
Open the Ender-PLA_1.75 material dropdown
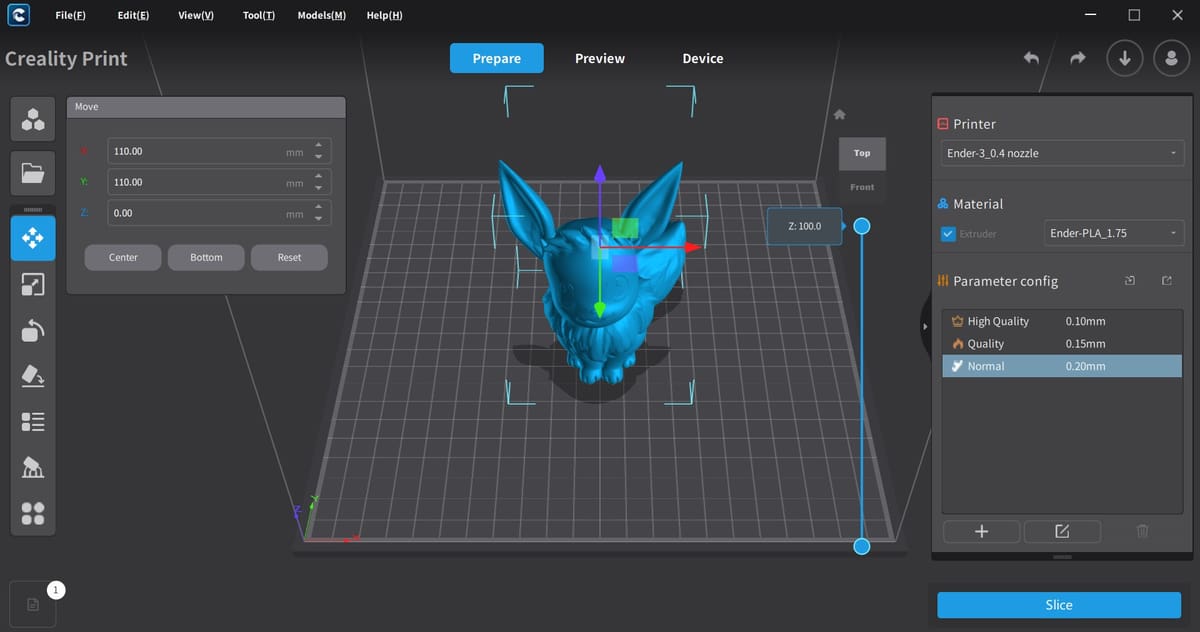[1114, 233]
